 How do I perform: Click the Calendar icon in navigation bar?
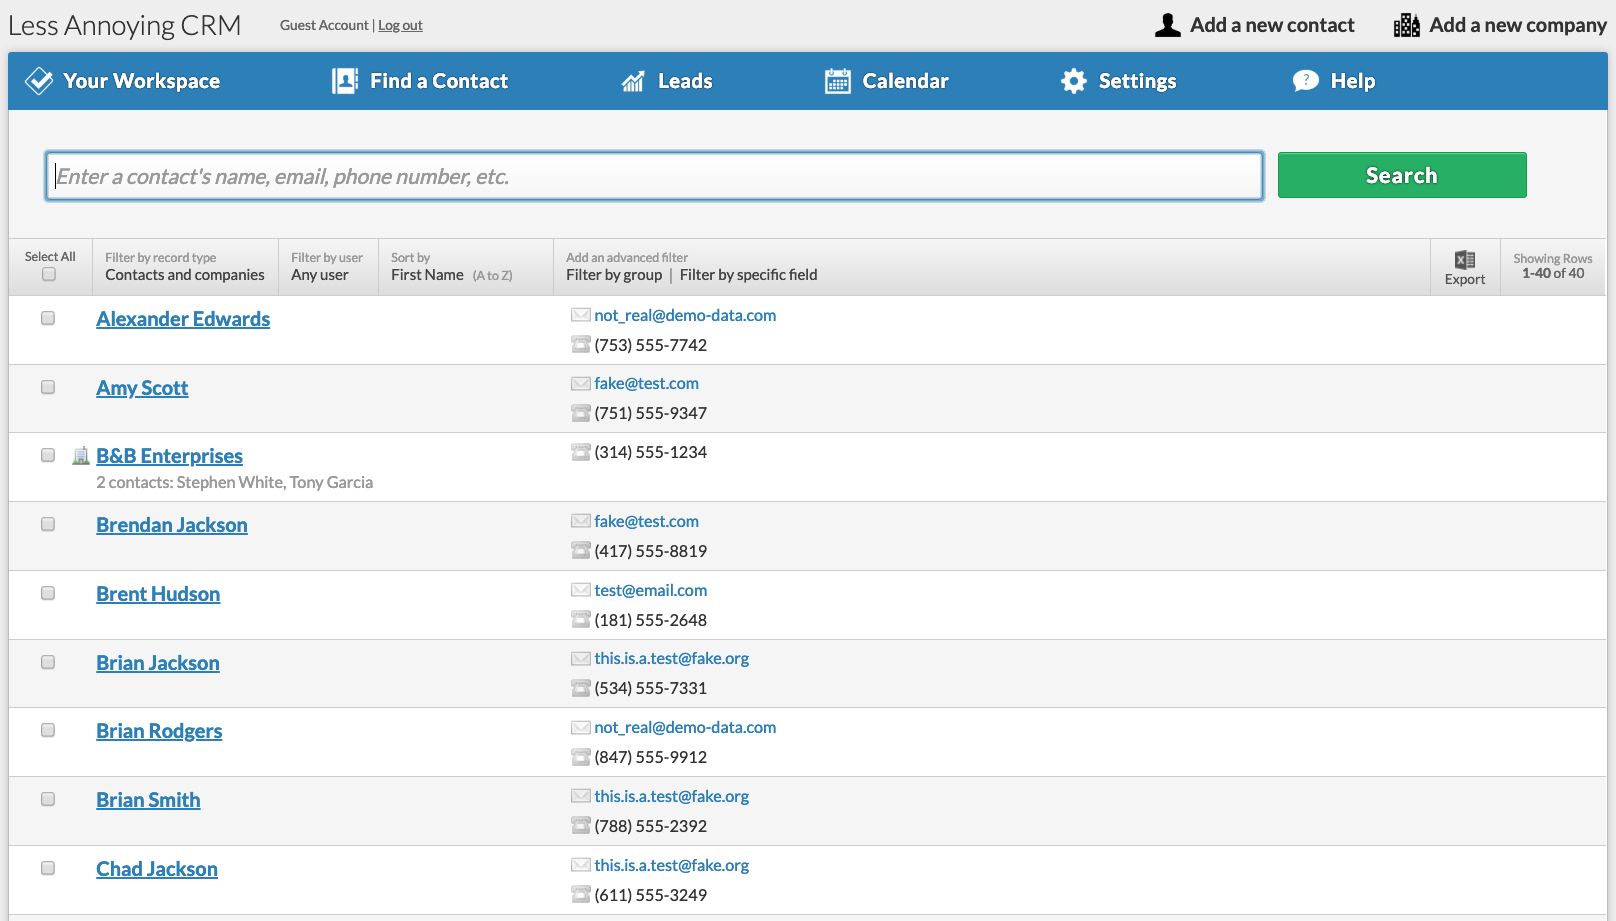click(838, 81)
